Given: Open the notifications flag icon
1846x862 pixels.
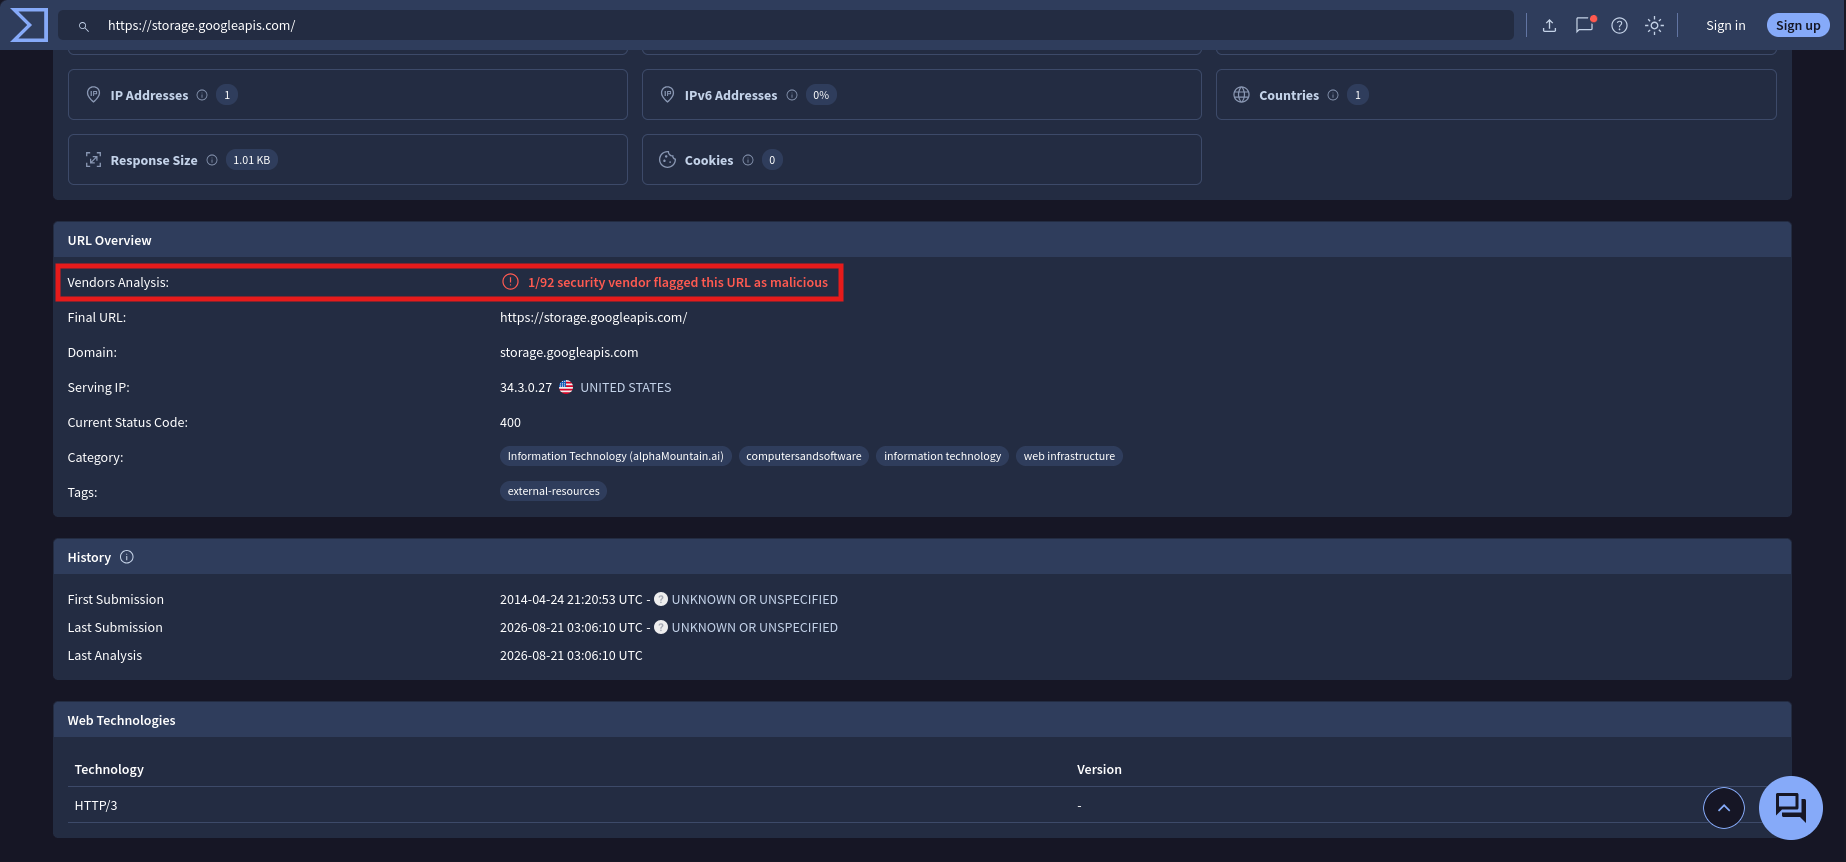Looking at the screenshot, I should [x=1584, y=25].
